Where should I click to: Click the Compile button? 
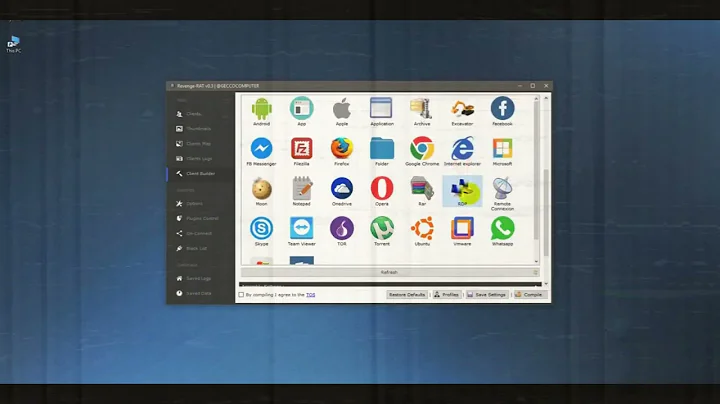529,295
